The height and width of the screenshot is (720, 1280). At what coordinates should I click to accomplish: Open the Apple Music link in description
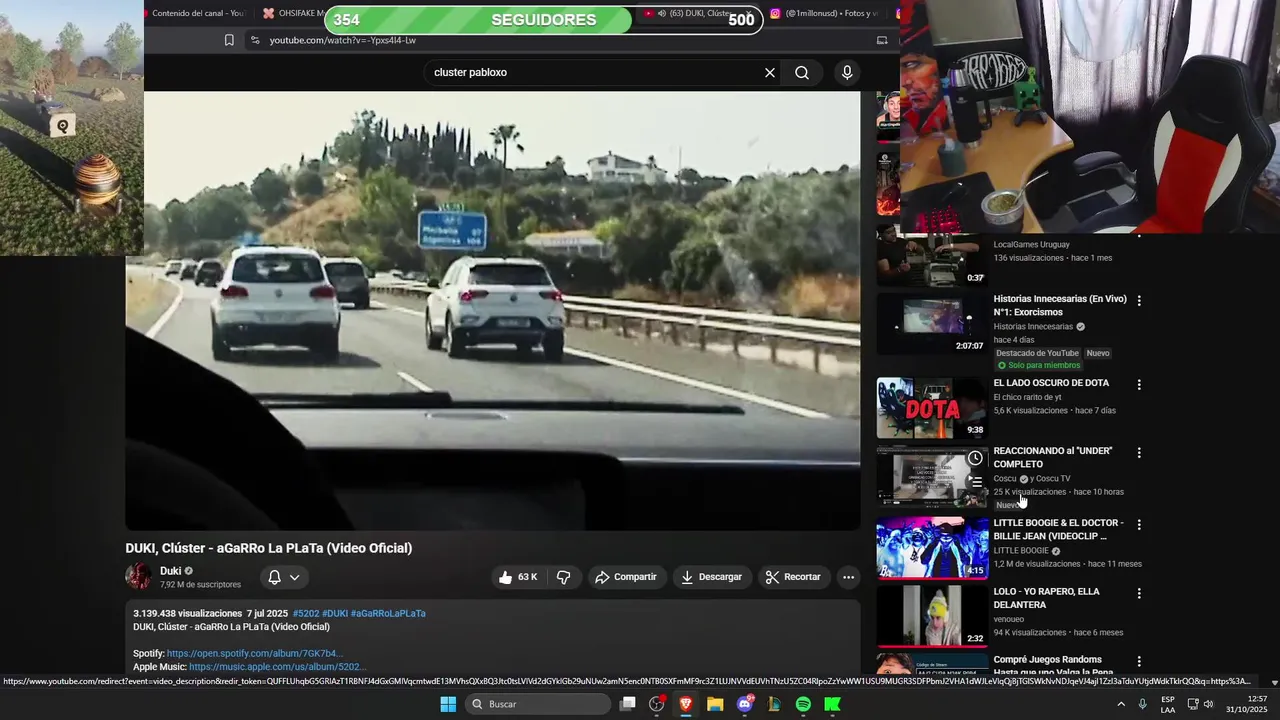click(277, 667)
